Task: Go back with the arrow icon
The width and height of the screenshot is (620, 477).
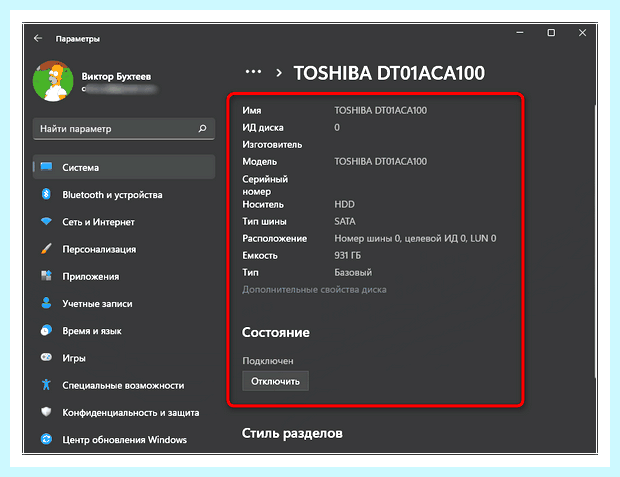Action: [38, 38]
